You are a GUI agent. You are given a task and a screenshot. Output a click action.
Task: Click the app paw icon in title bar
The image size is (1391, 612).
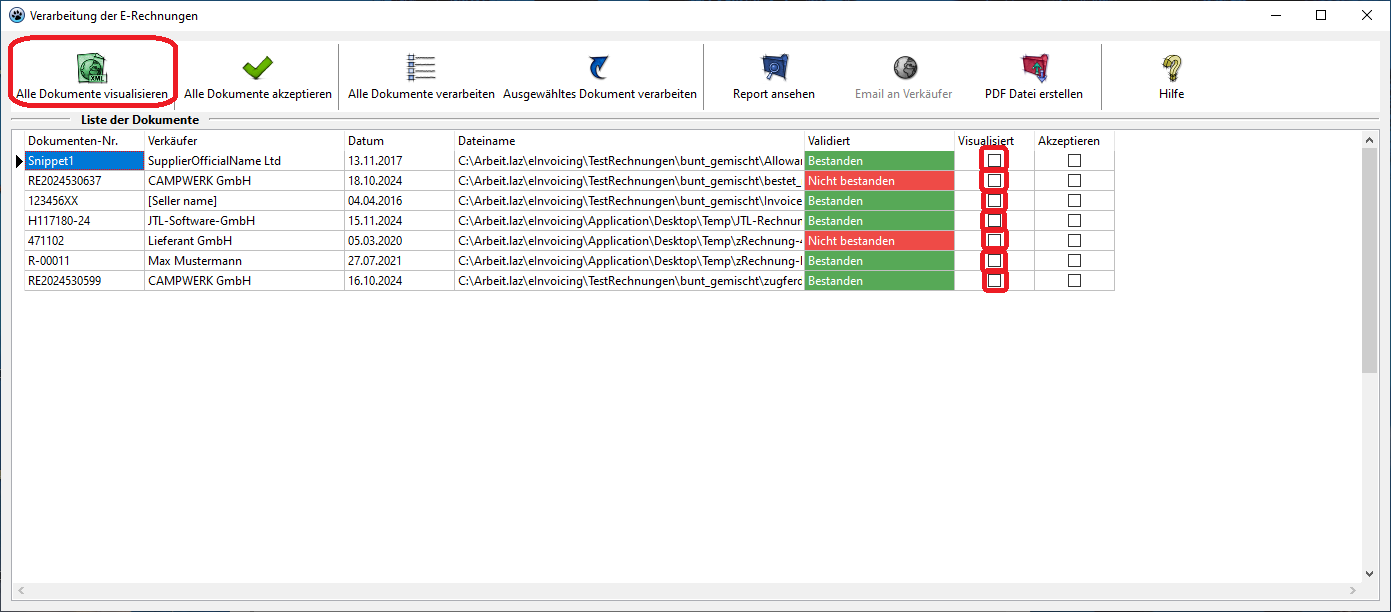(16, 16)
